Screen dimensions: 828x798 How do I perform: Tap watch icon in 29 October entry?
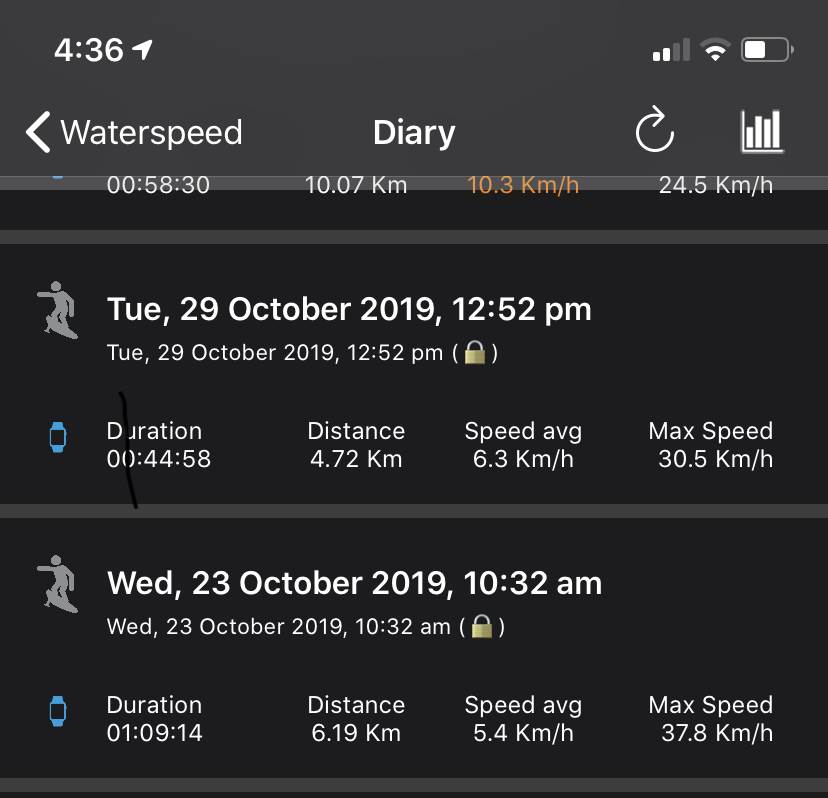pyautogui.click(x=58, y=437)
